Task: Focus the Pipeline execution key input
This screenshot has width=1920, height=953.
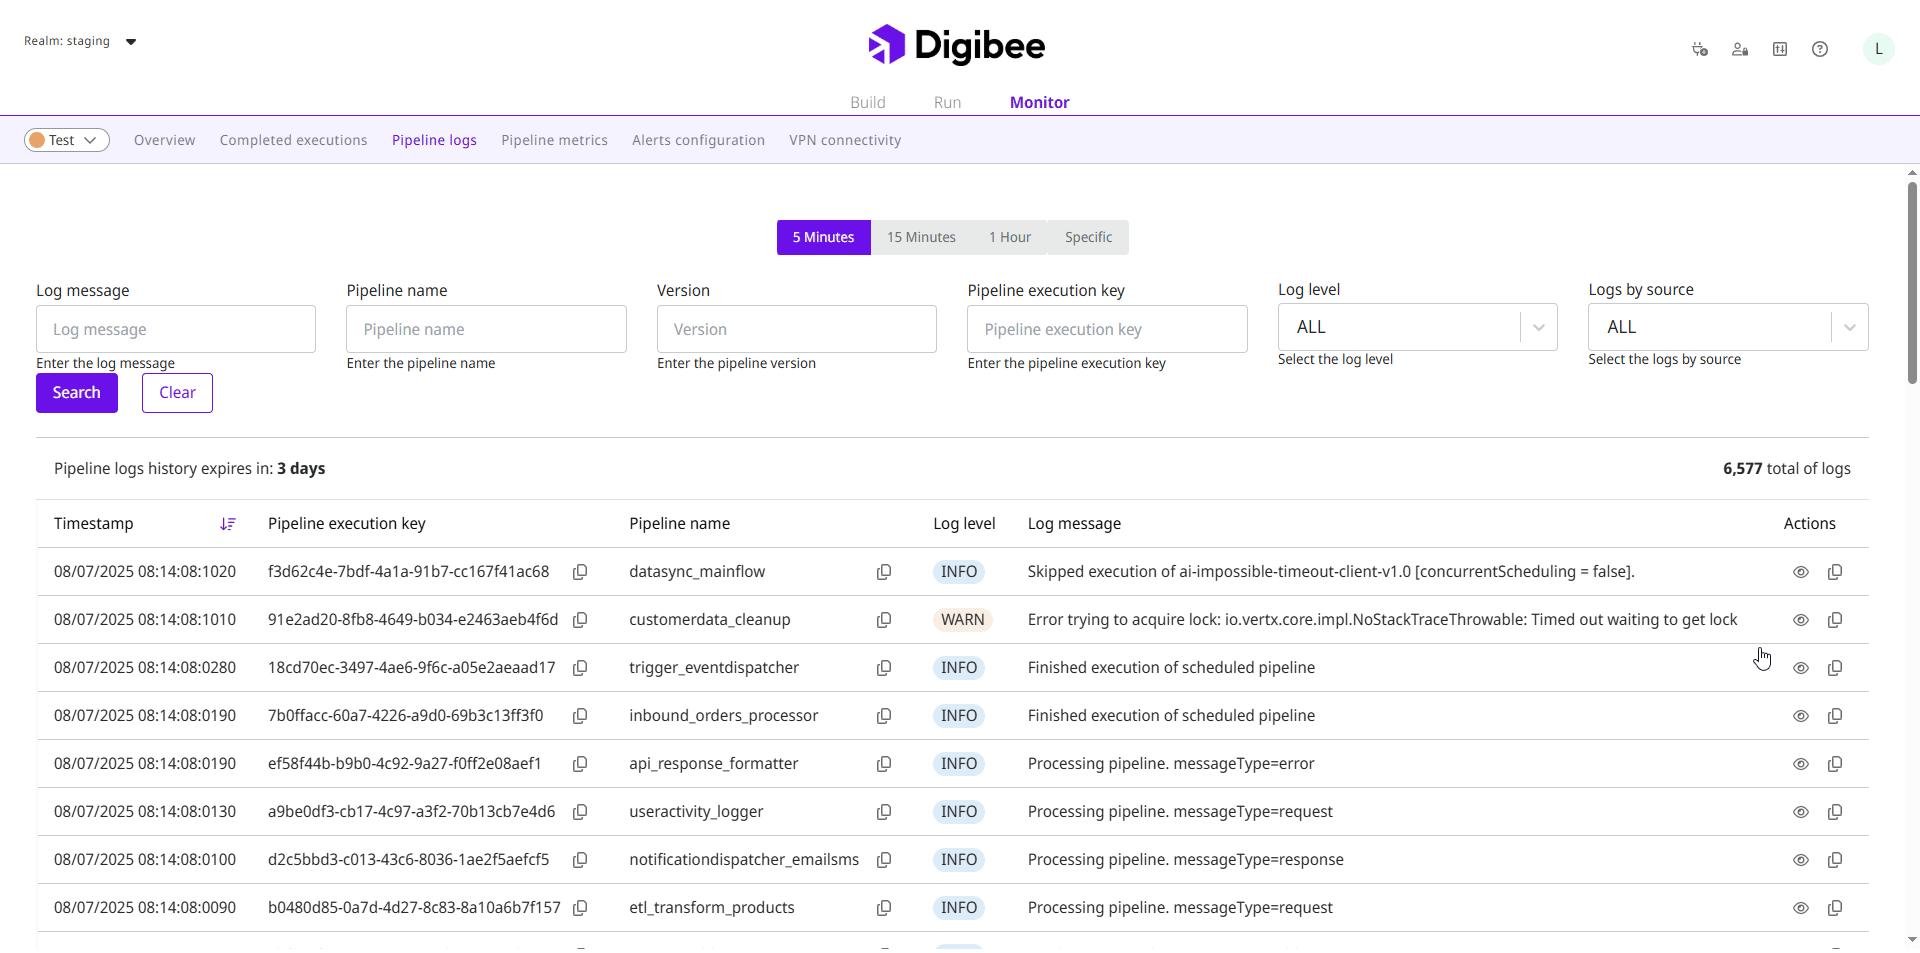Action: point(1106,329)
